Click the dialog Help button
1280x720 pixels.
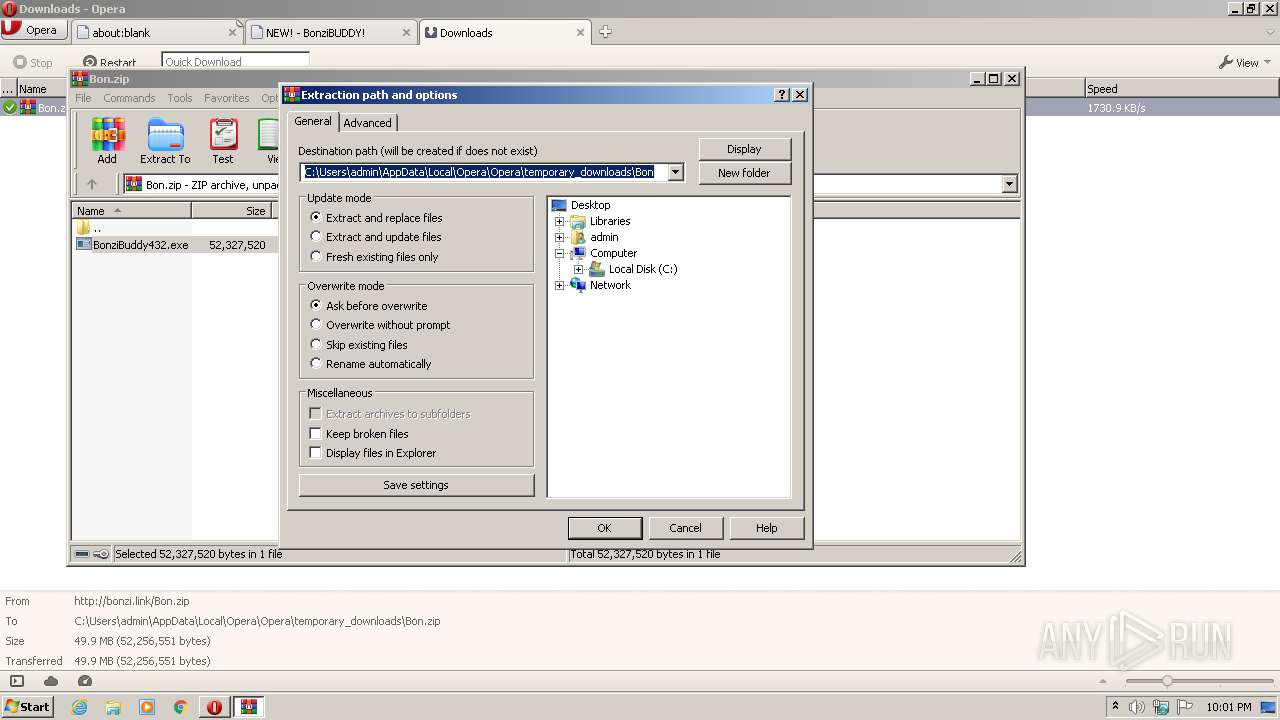[x=767, y=528]
